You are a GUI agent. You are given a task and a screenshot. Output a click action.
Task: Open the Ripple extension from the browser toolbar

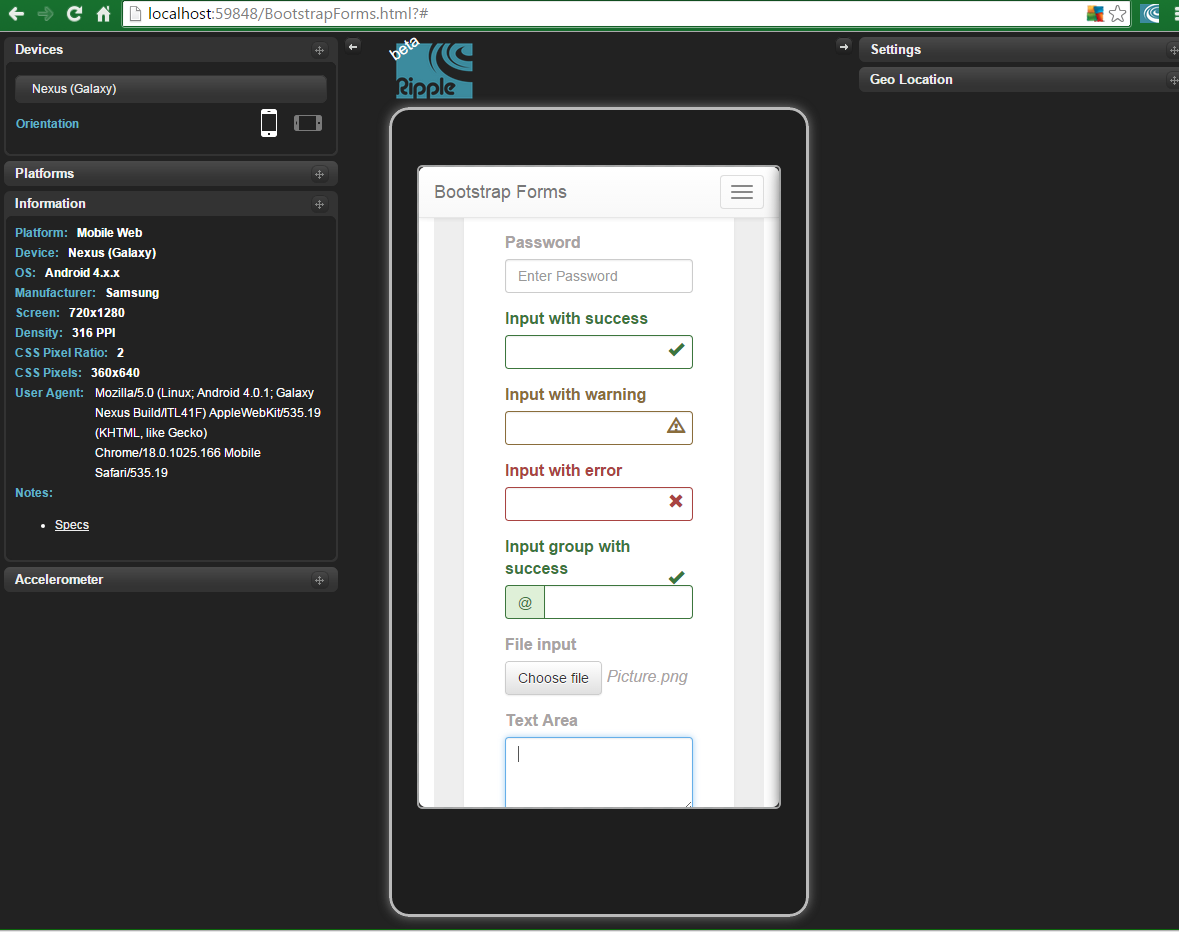1149,14
